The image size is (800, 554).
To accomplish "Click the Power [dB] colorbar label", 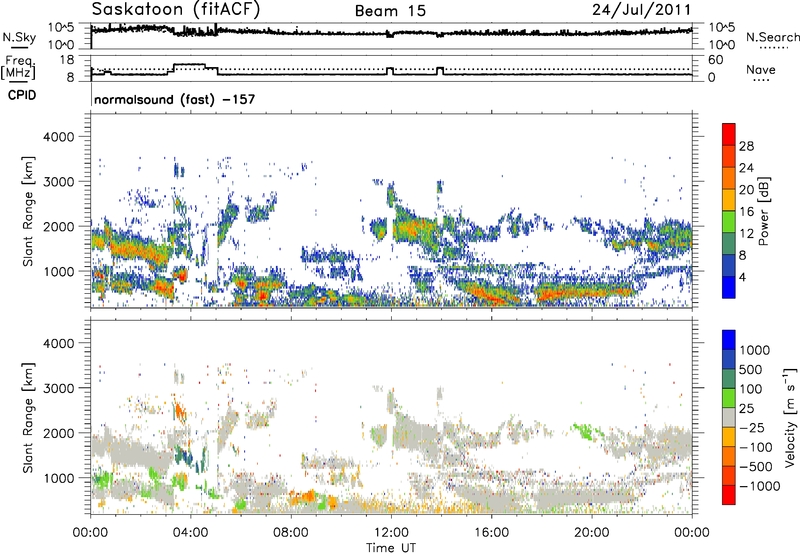I will pos(763,211).
